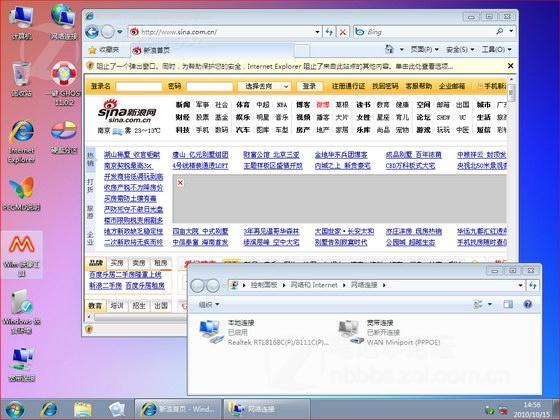This screenshot has width=560, height=420.
Task: Open a new blank tab in IE
Action: tap(302, 51)
